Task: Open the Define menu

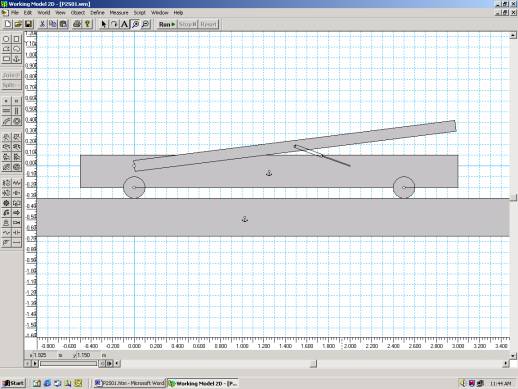Action: pyautogui.click(x=97, y=13)
